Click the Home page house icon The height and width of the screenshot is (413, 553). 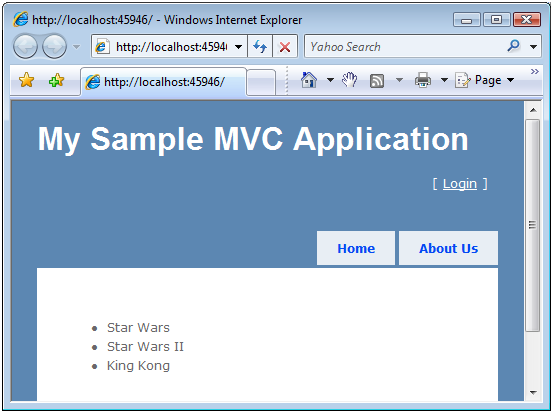point(309,80)
